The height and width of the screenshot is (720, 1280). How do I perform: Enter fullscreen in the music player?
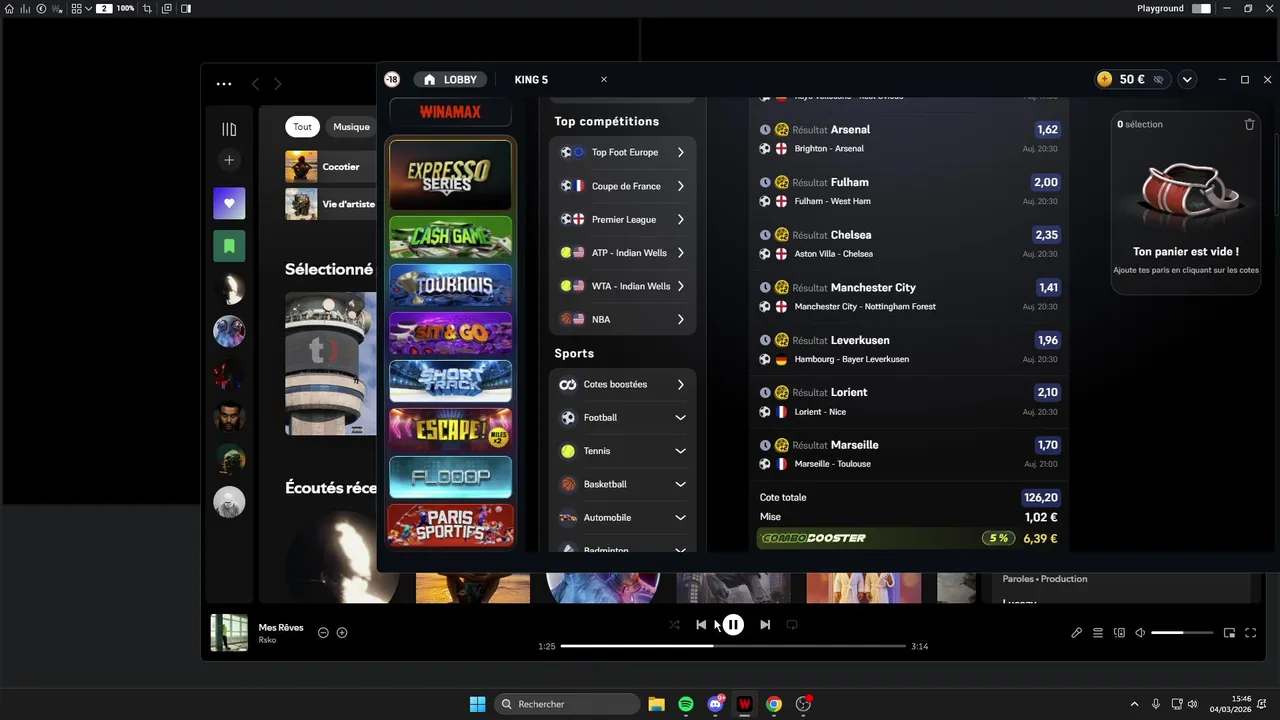[1251, 633]
